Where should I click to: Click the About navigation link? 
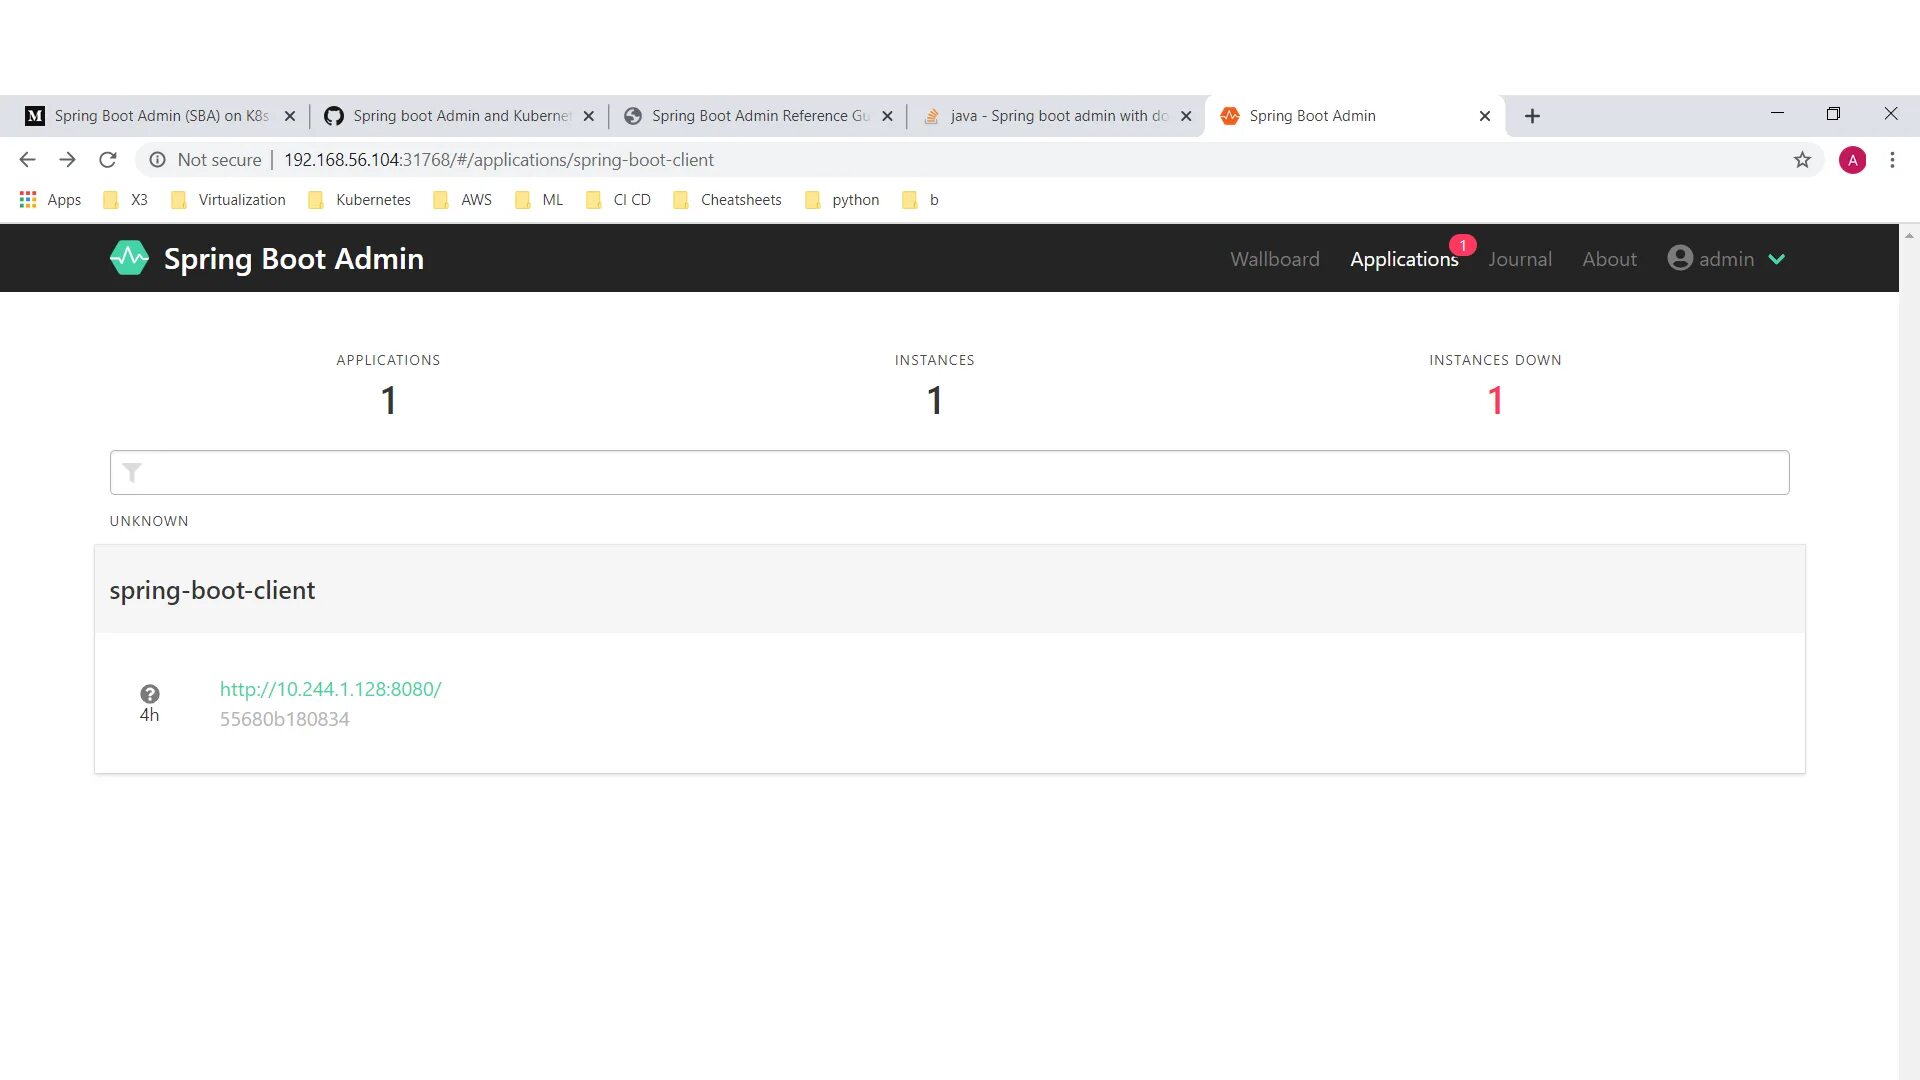pos(1609,259)
